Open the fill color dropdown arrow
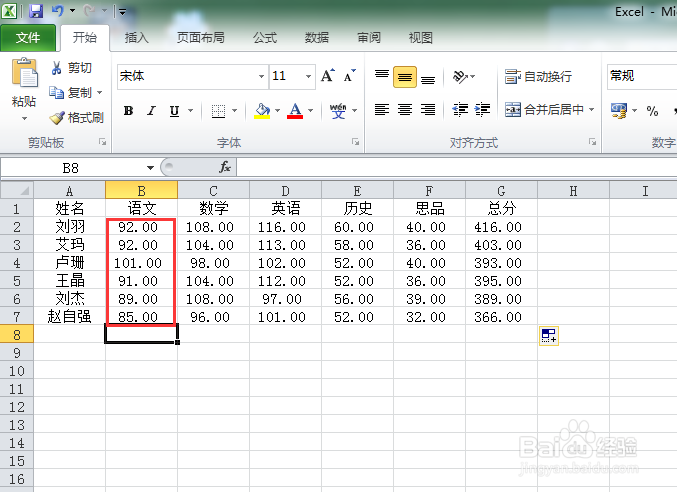This screenshot has width=677, height=492. [x=277, y=111]
